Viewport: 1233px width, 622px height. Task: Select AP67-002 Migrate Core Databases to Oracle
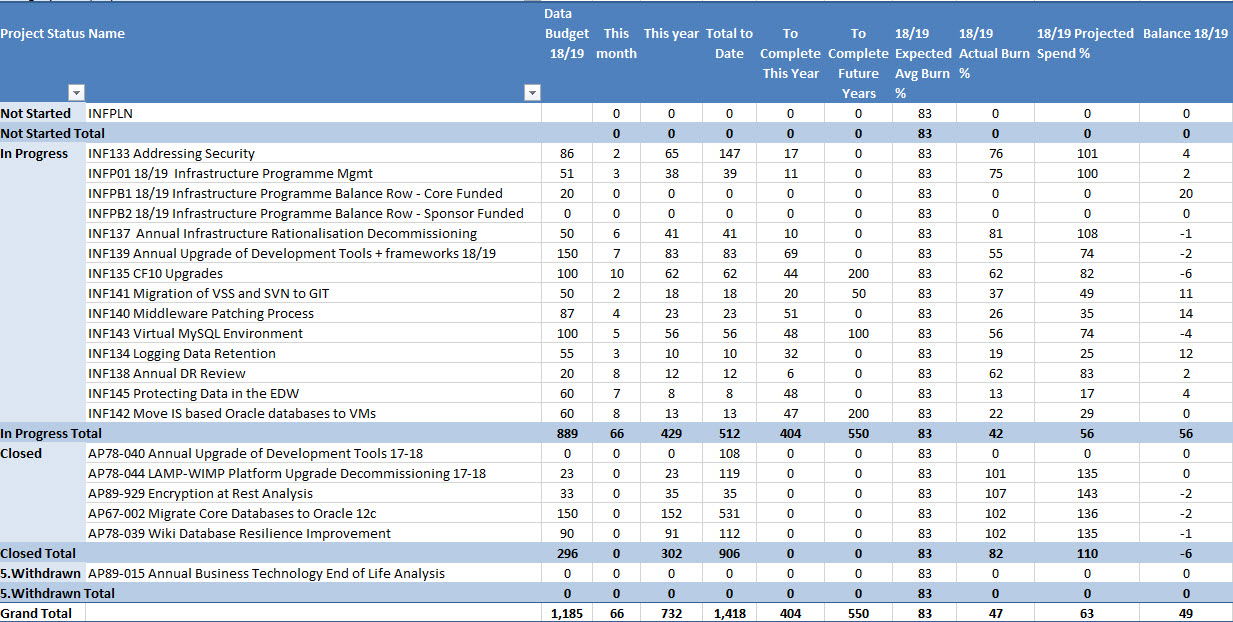231,513
